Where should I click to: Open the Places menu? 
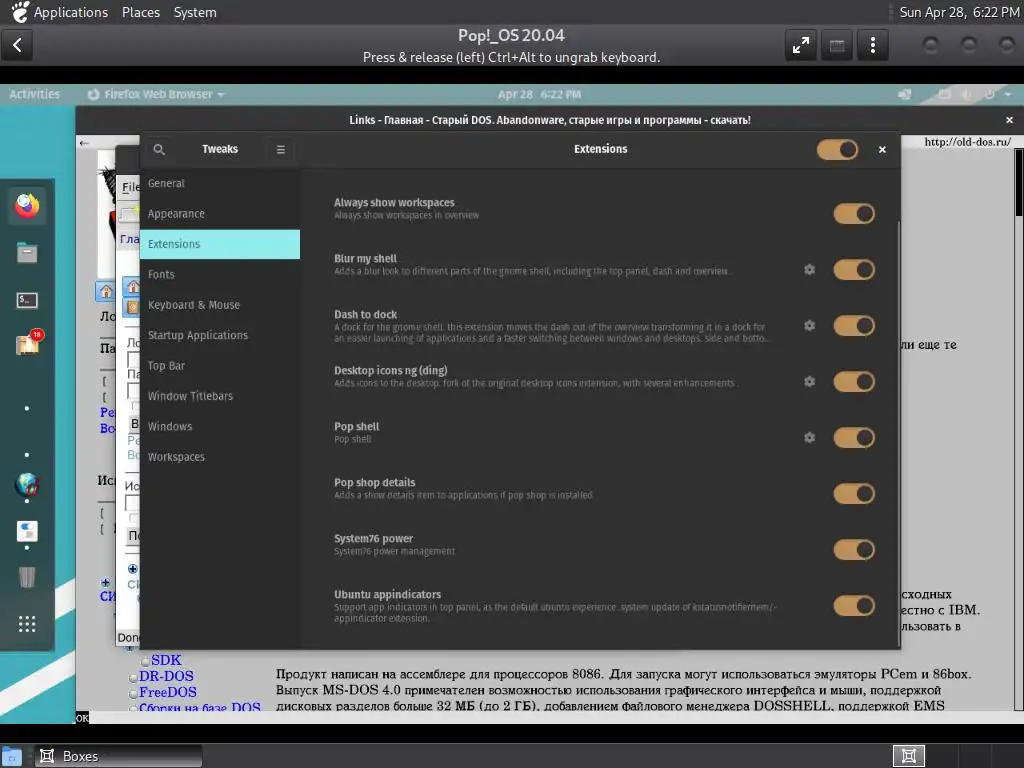pyautogui.click(x=140, y=12)
